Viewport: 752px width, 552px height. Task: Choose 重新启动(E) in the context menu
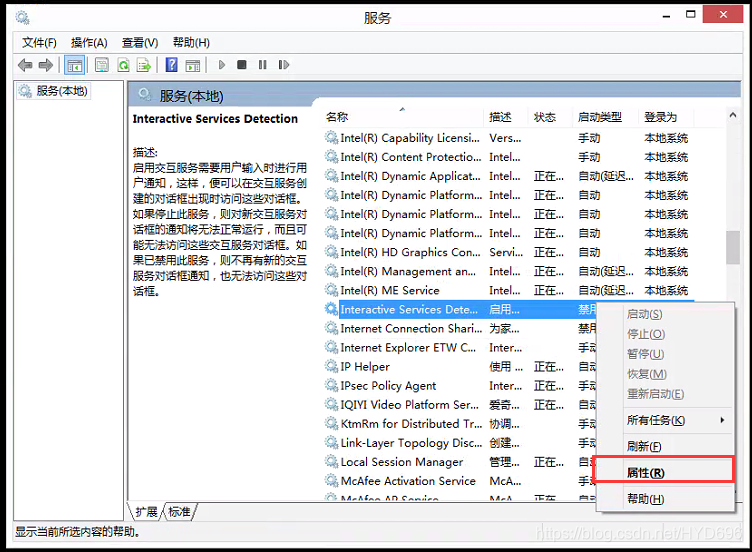click(x=665, y=394)
